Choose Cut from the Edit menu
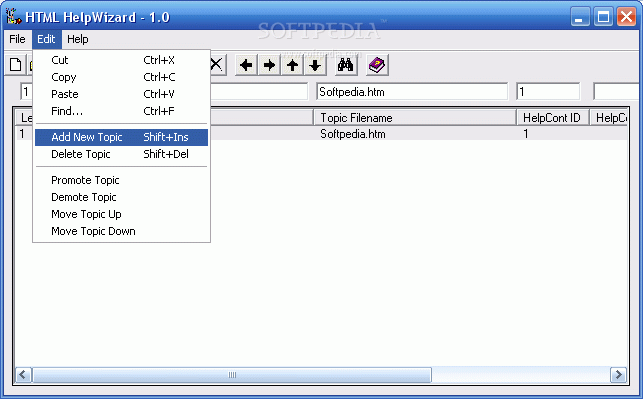The height and width of the screenshot is (399, 643). pyautogui.click(x=121, y=60)
